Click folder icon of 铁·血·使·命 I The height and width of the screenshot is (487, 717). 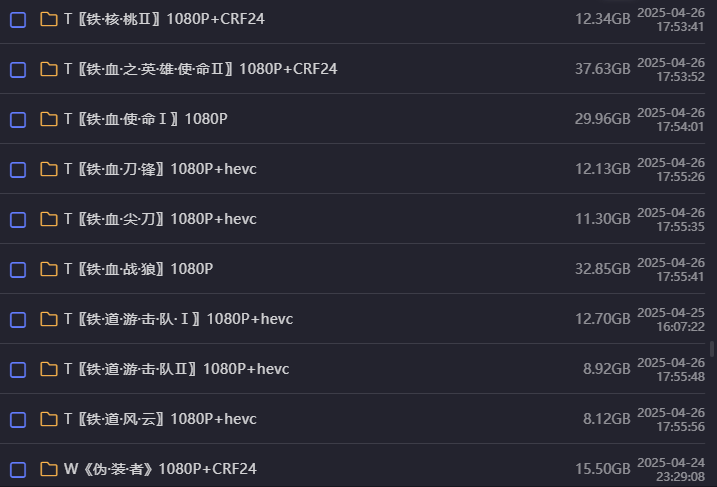[48, 119]
